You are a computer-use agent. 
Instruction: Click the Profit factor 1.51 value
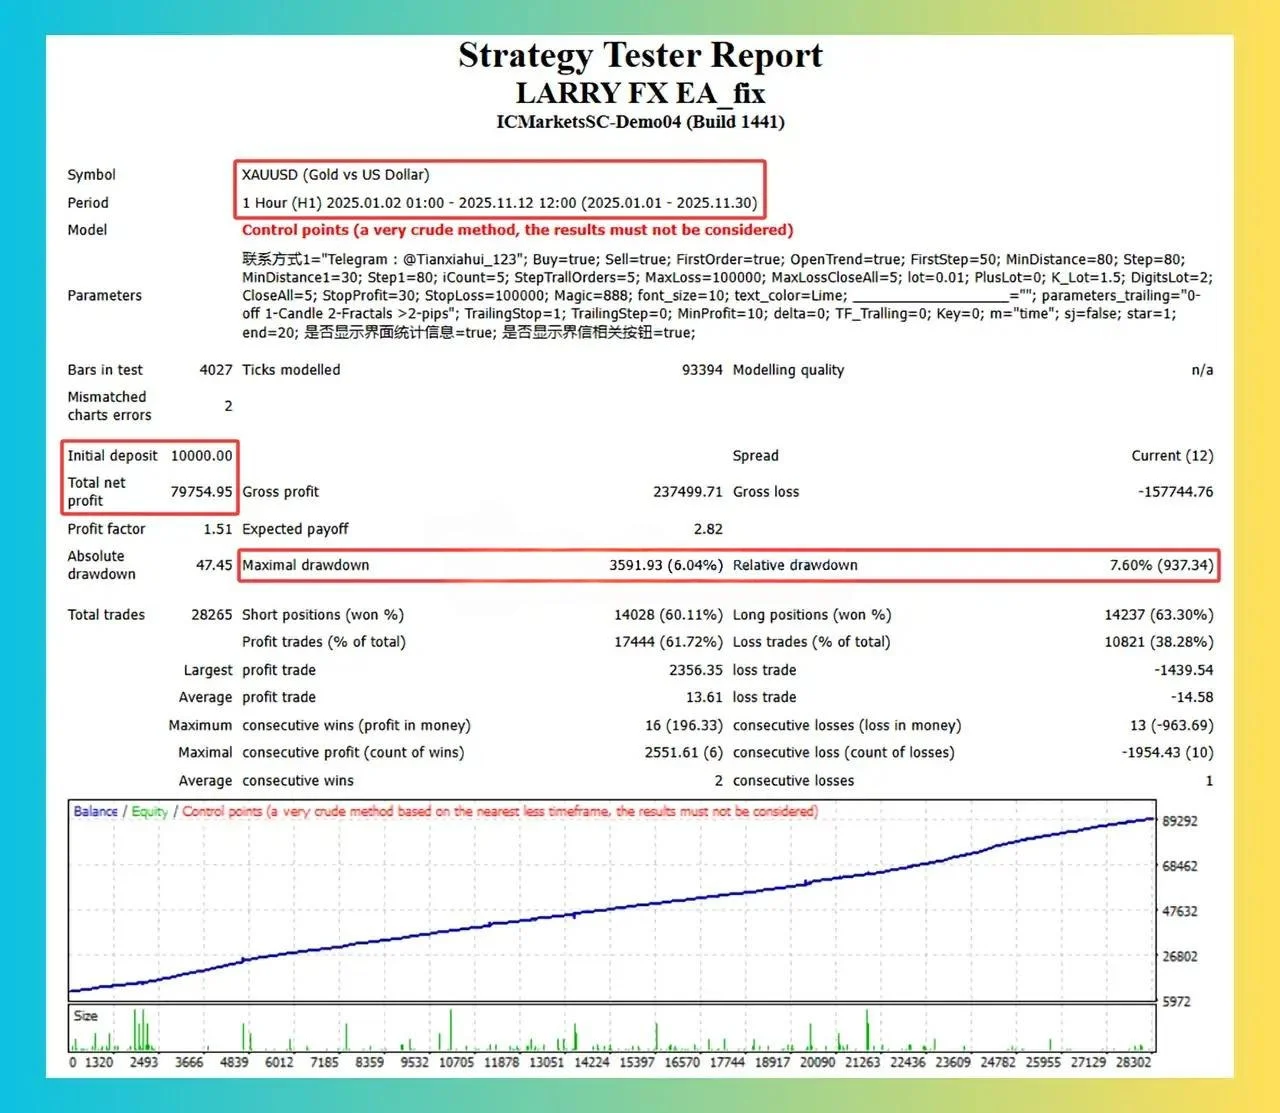(x=217, y=529)
